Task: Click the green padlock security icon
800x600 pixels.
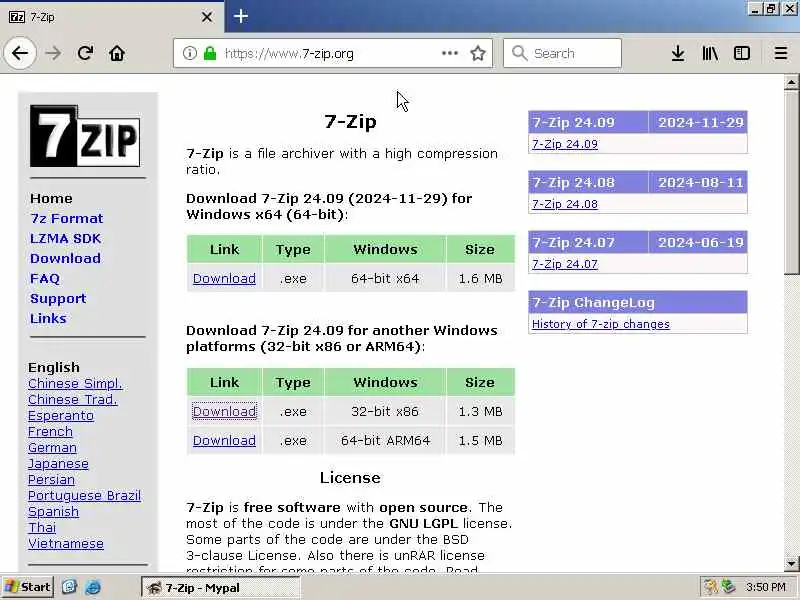Action: click(210, 53)
